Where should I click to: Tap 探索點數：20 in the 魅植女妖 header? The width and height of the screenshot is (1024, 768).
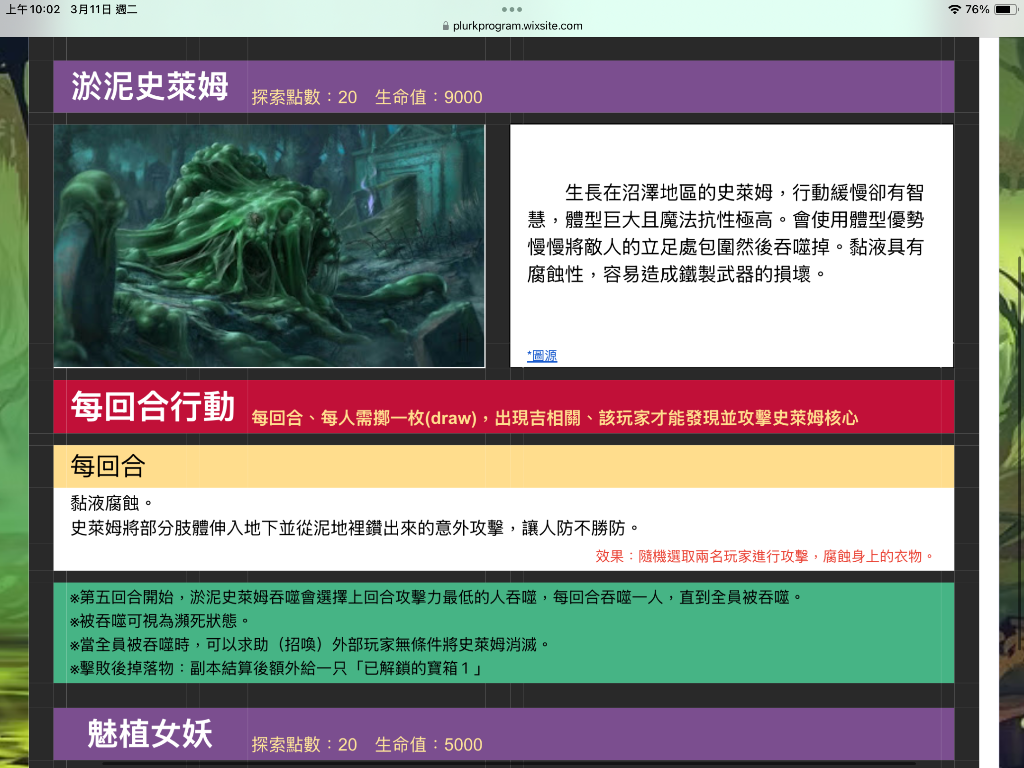[304, 744]
